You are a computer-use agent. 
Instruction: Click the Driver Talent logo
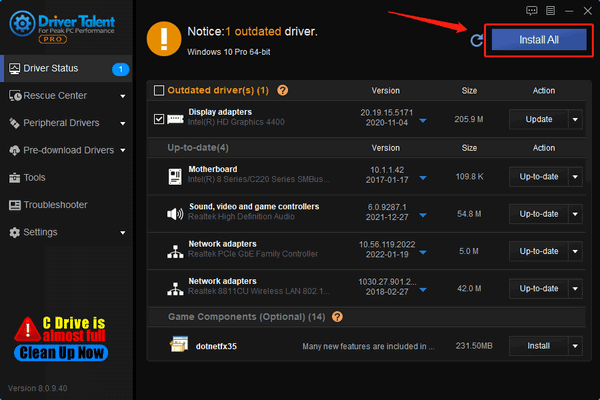pyautogui.click(x=62, y=27)
